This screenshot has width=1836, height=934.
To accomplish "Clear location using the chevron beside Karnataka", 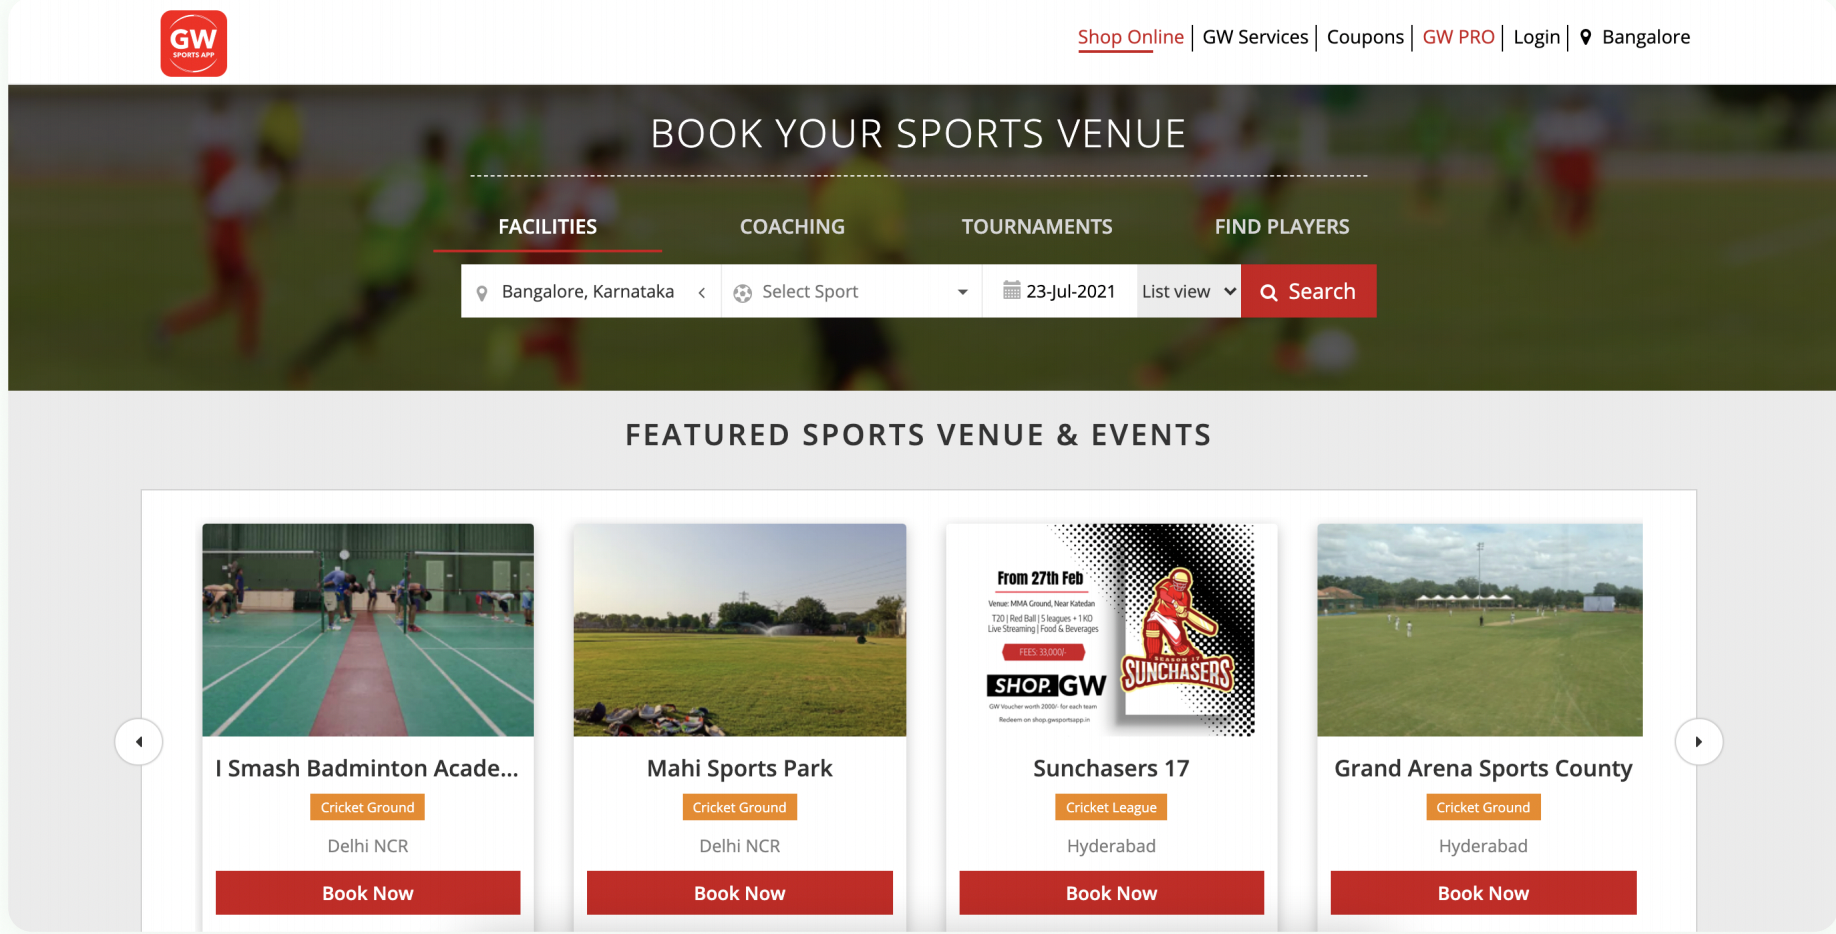I will click(x=702, y=292).
